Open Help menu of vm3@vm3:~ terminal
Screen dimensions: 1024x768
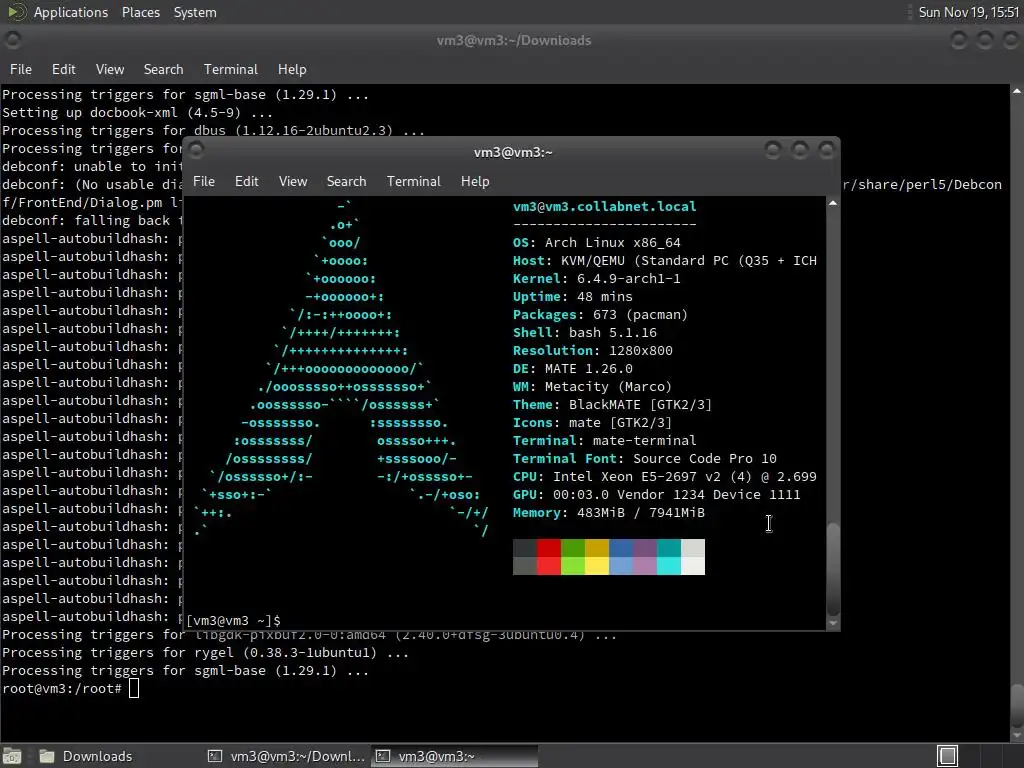point(475,182)
